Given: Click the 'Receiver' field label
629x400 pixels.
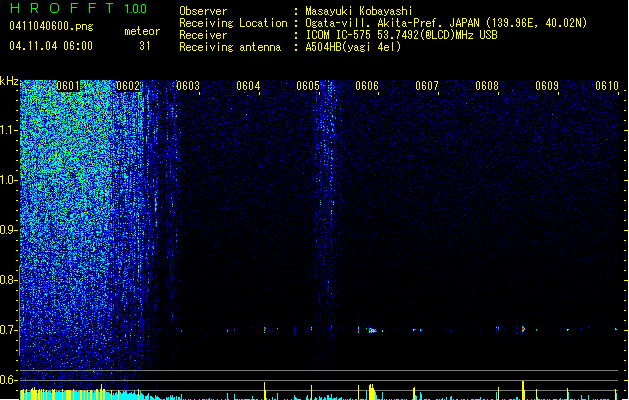Looking at the screenshot, I should pyautogui.click(x=203, y=35).
